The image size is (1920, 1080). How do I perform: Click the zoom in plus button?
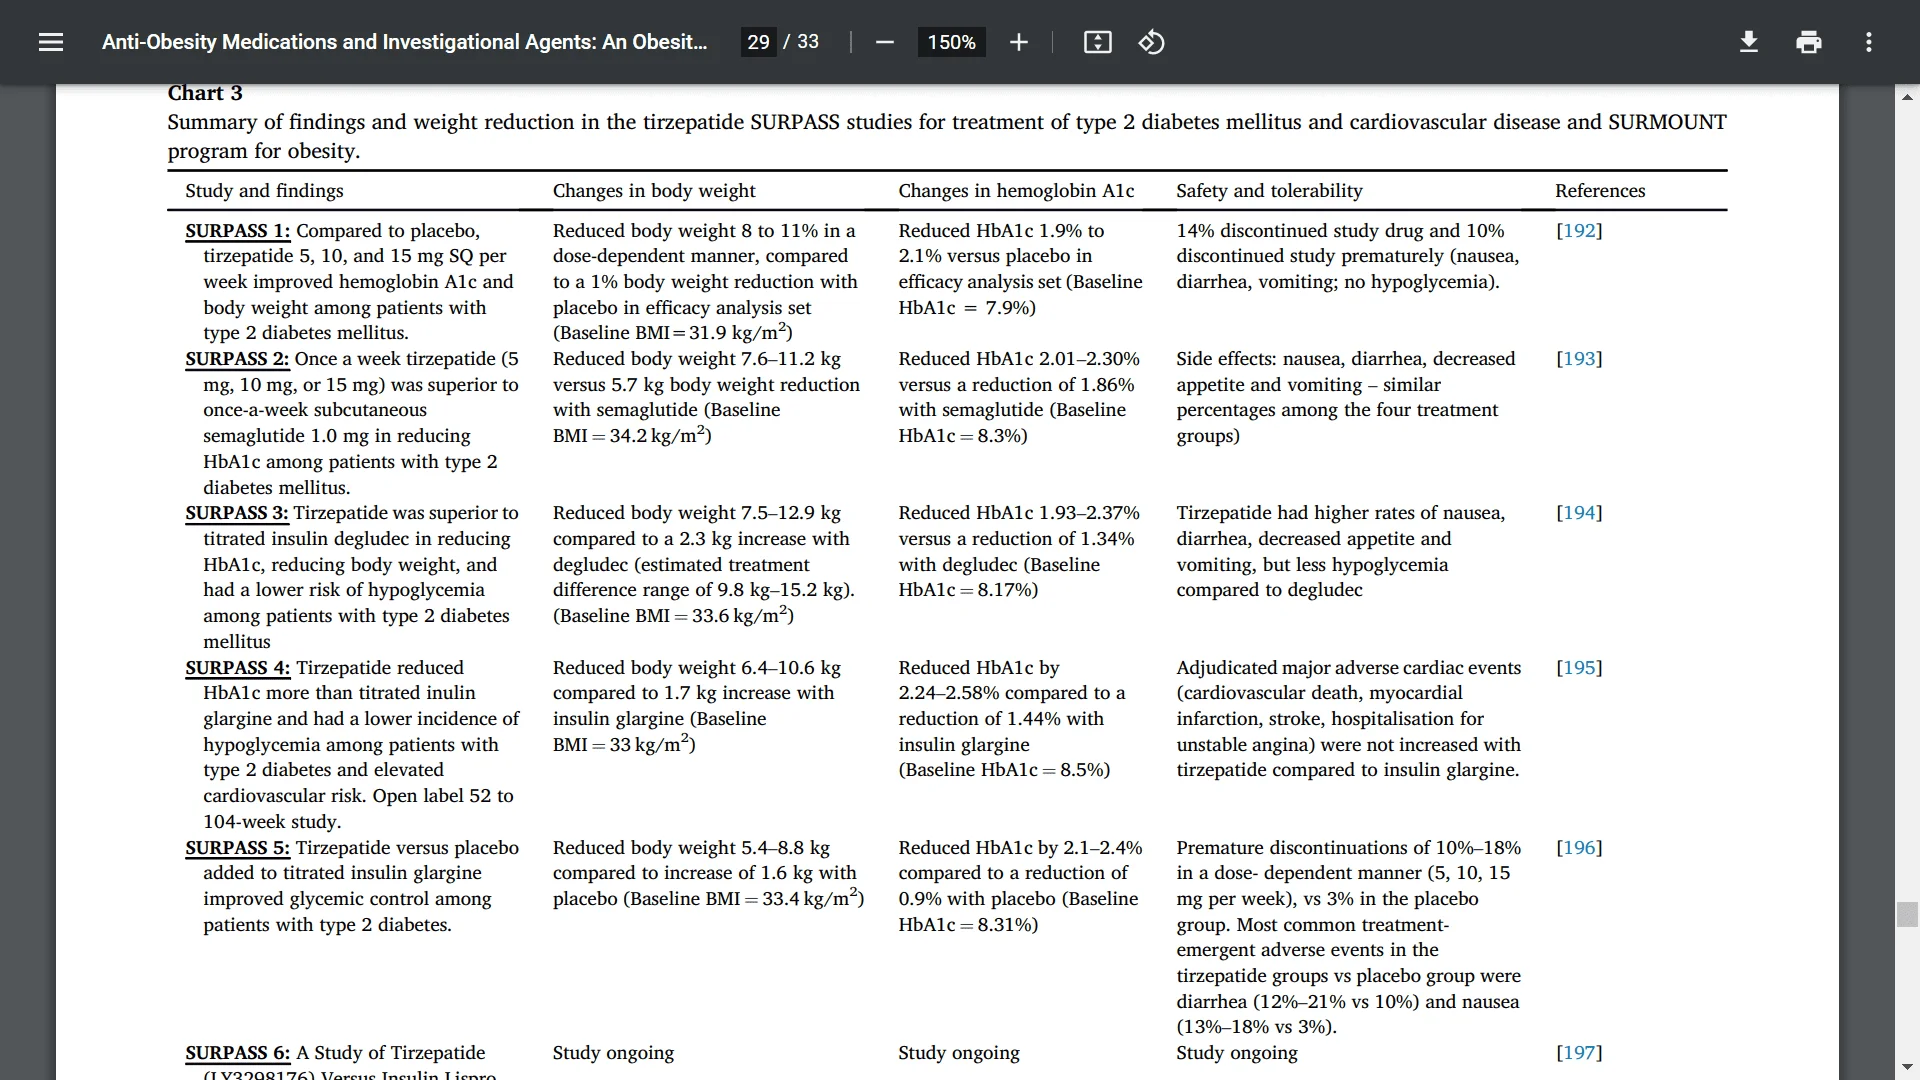pos(1018,42)
